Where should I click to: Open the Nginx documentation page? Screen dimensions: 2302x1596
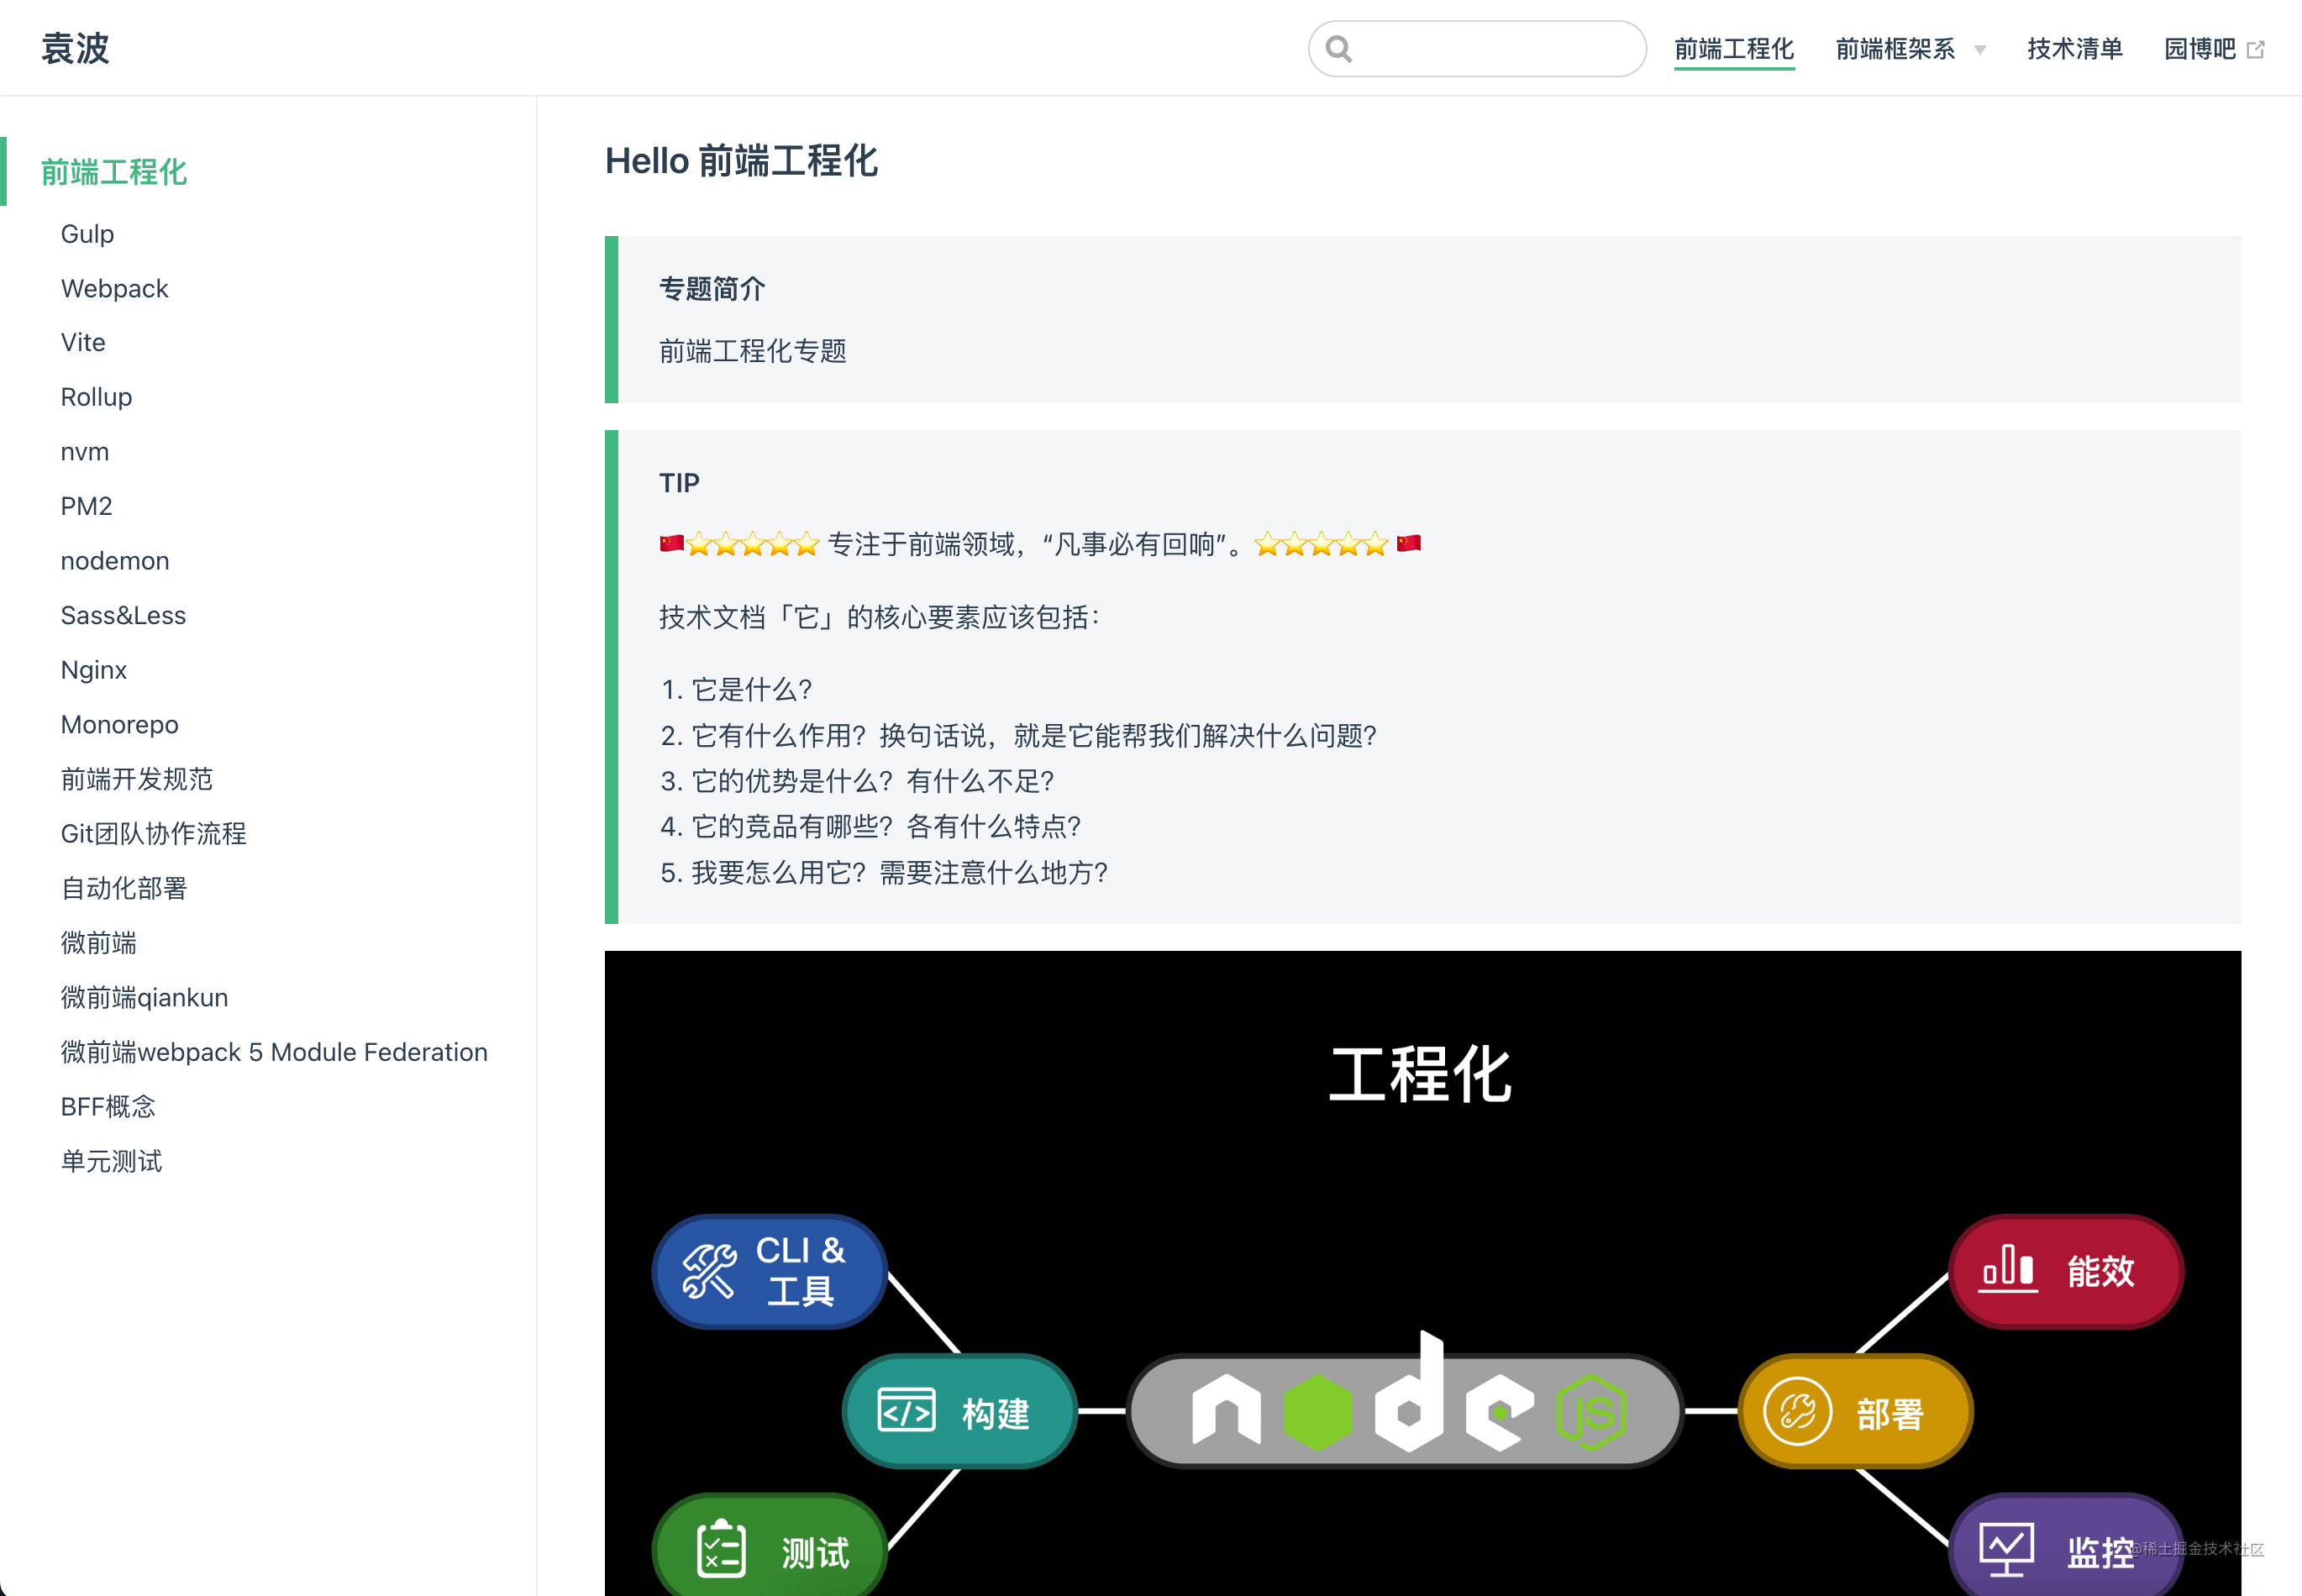93,669
